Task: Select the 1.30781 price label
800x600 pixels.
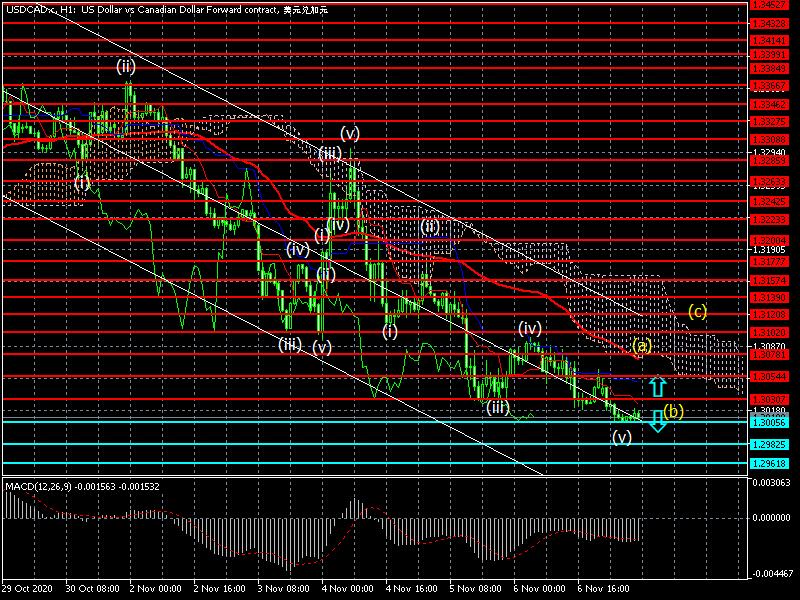Action: (x=769, y=354)
